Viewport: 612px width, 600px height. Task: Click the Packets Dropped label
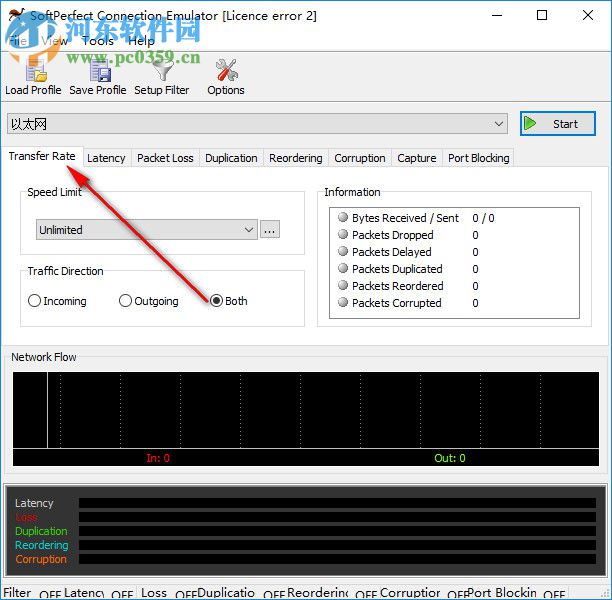pos(393,235)
